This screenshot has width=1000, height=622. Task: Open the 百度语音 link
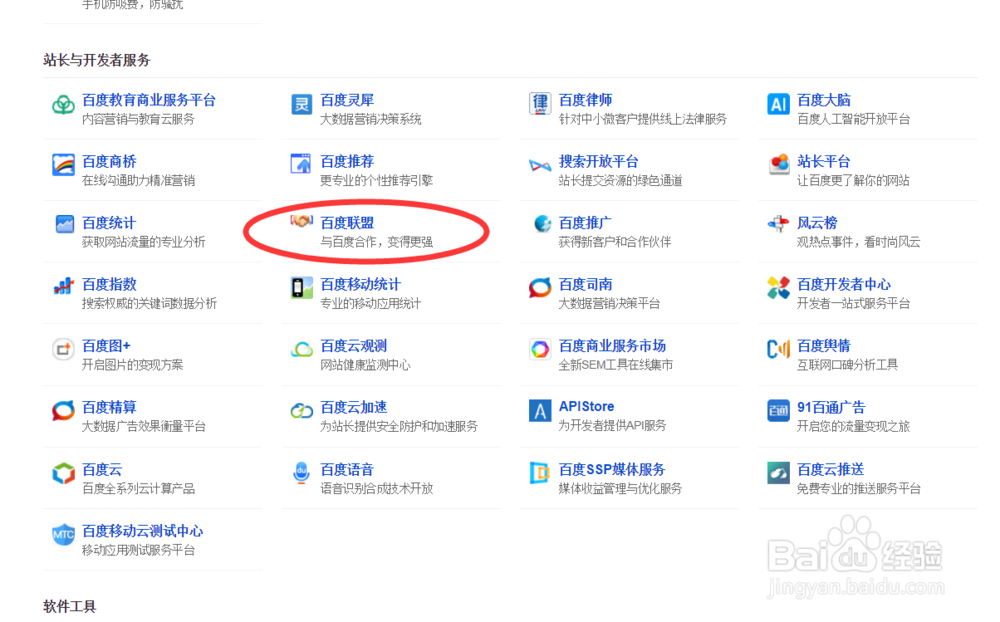[x=347, y=470]
